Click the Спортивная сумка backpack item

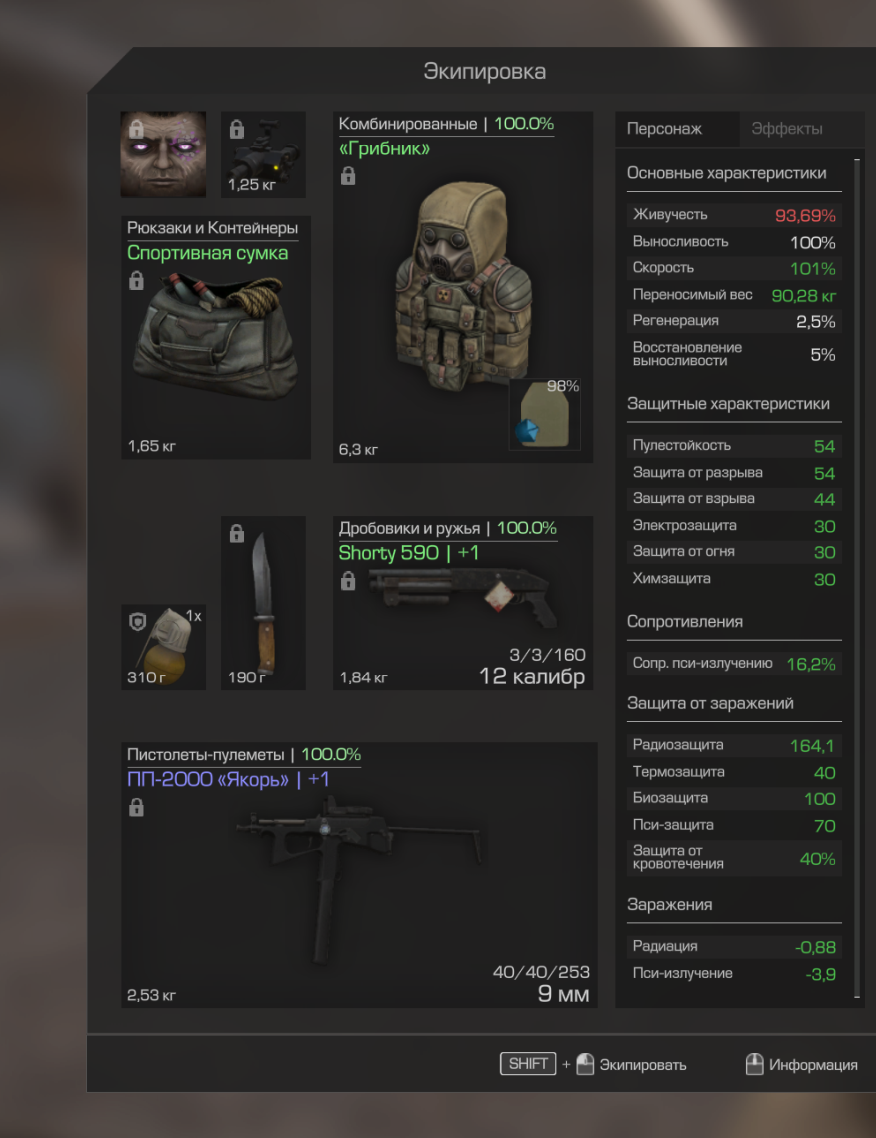[x=216, y=337]
